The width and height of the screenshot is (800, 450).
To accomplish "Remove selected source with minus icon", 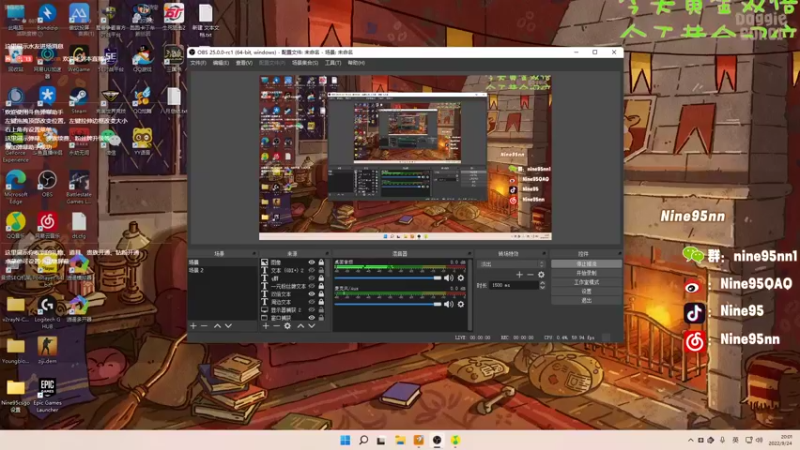I will point(276,326).
